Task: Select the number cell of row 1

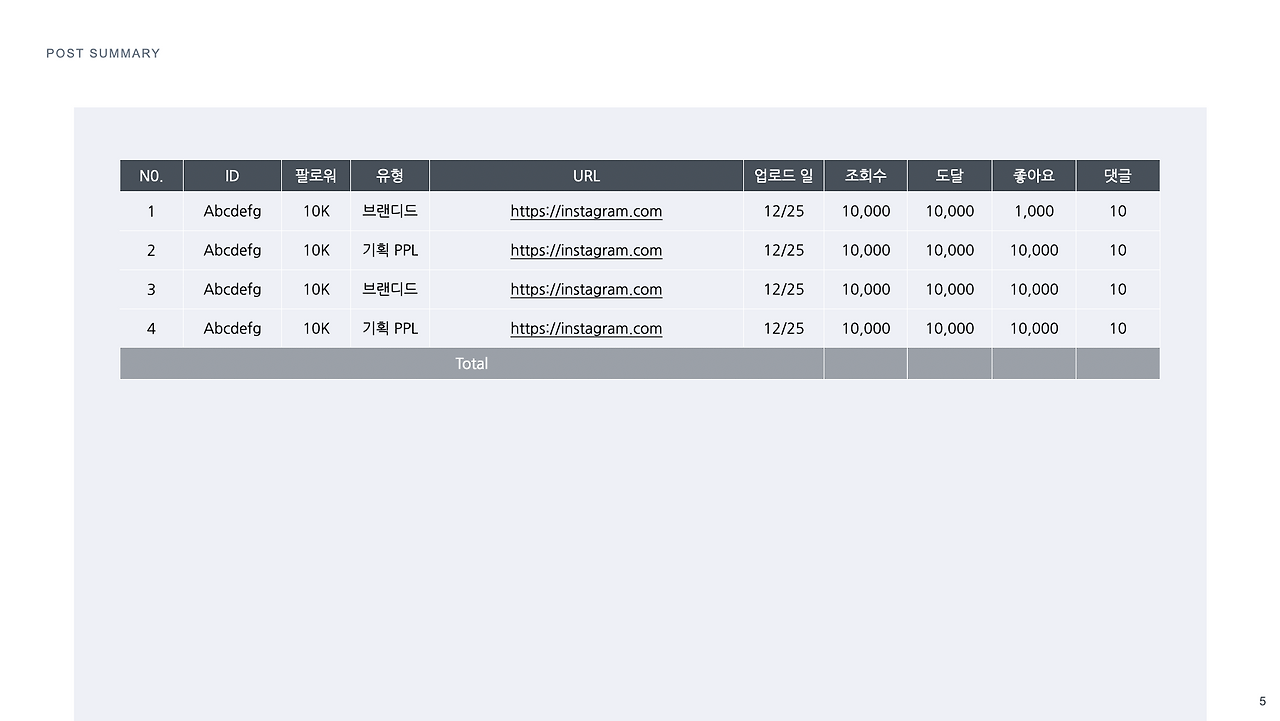Action: 151,211
